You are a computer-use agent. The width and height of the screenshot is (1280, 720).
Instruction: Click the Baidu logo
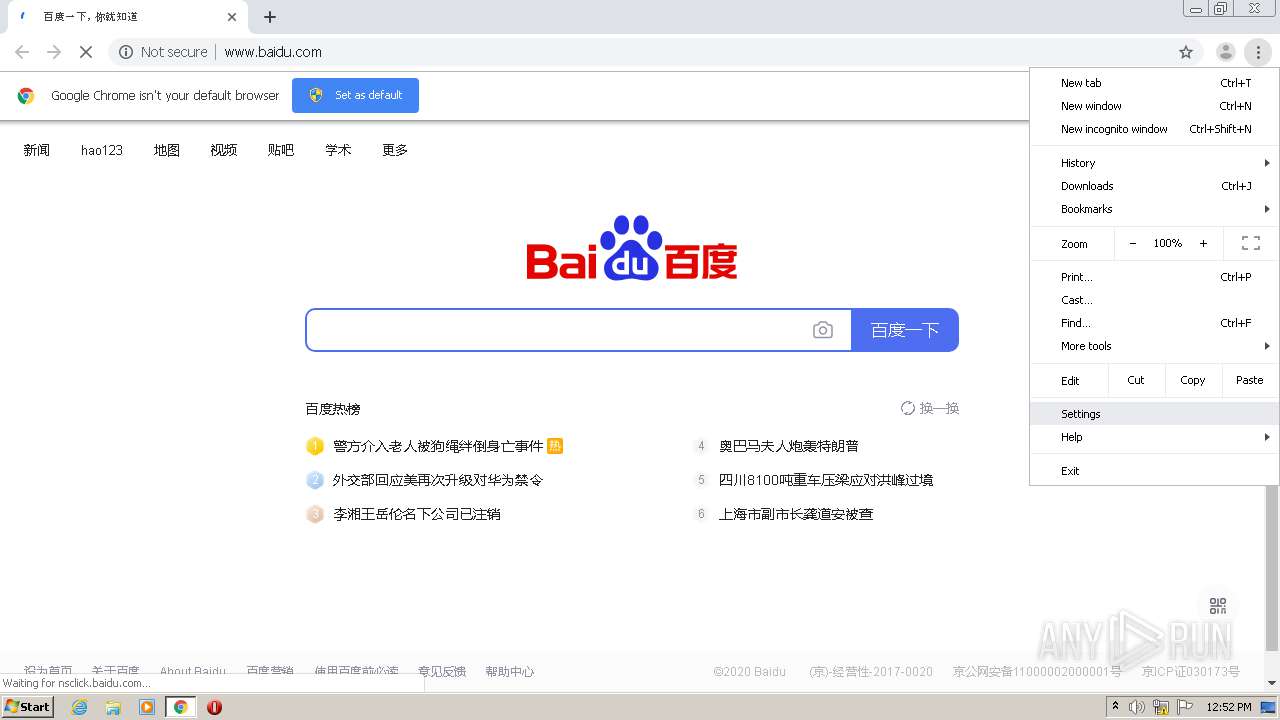click(632, 247)
